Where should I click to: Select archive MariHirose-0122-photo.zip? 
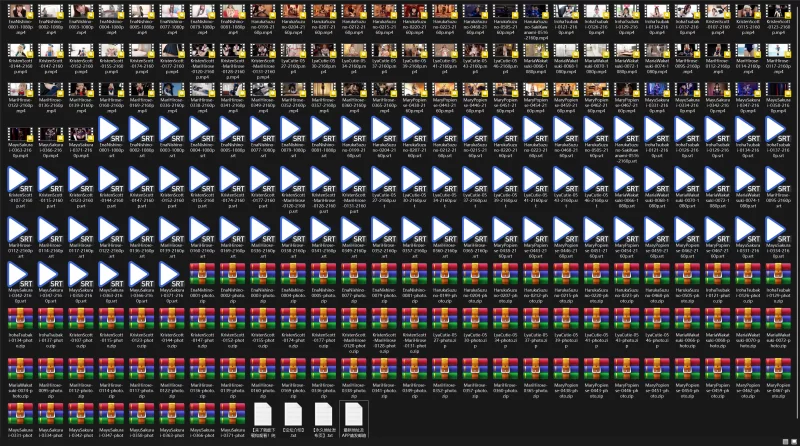[172, 378]
